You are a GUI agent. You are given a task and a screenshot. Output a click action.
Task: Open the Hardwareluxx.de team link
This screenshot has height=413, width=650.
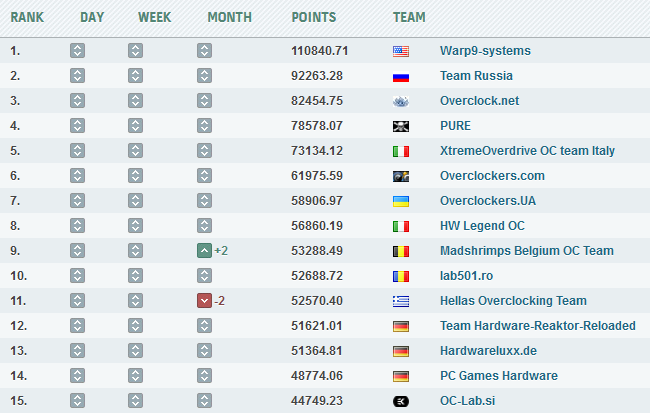[488, 351]
